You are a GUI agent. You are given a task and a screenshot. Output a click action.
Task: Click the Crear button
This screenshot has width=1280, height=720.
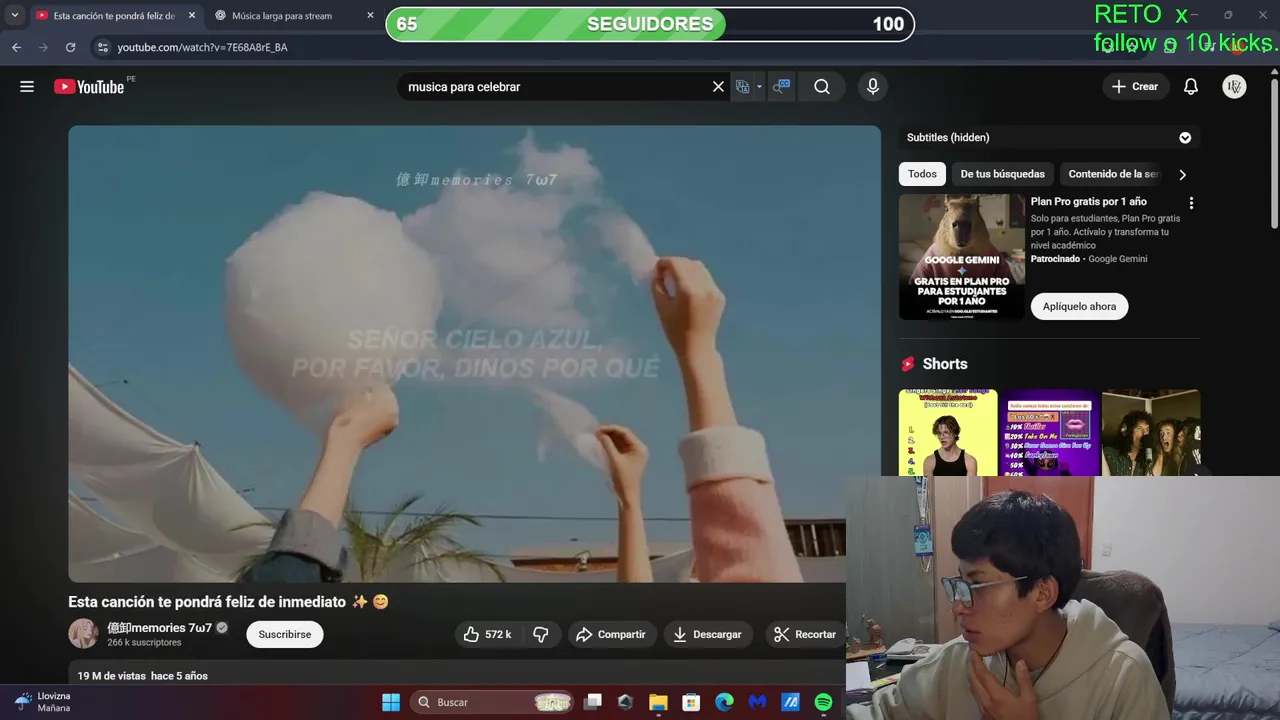coord(1134,87)
